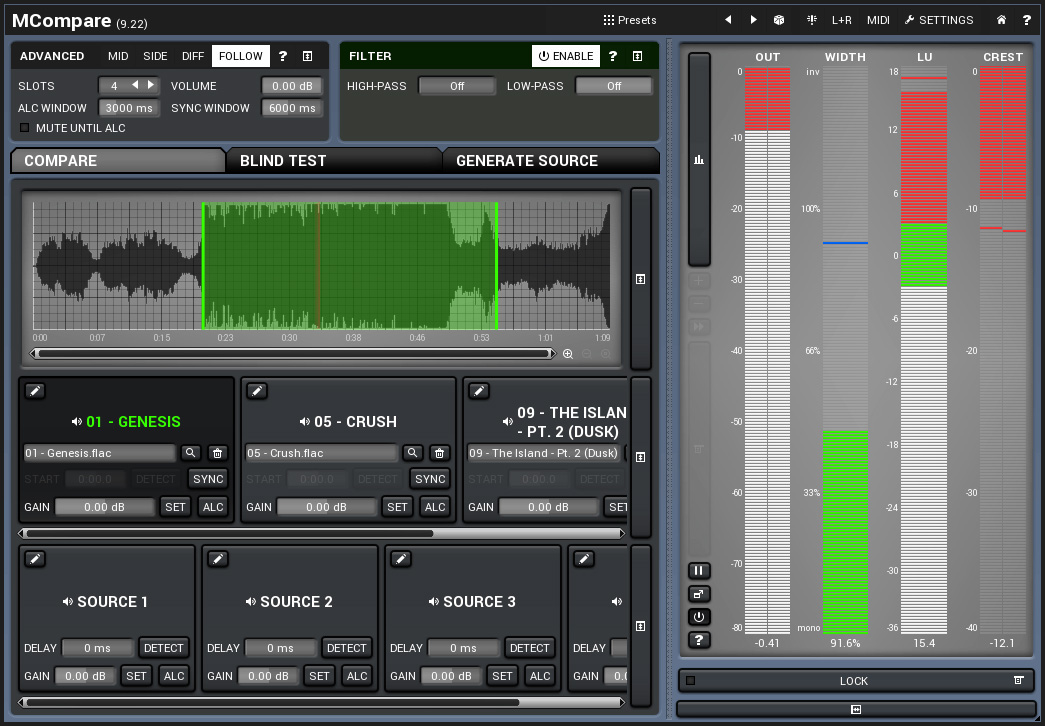This screenshot has width=1045, height=726.
Task: Click the randomize dice icon in the top bar
Action: pos(779,20)
